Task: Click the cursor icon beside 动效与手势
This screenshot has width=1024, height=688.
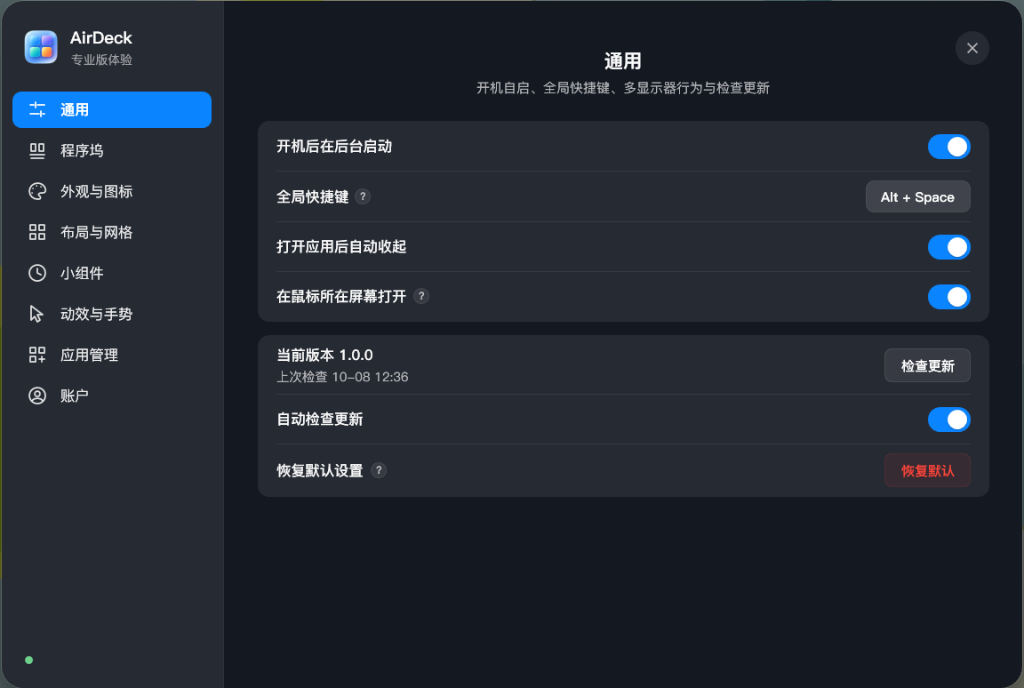Action: (37, 314)
